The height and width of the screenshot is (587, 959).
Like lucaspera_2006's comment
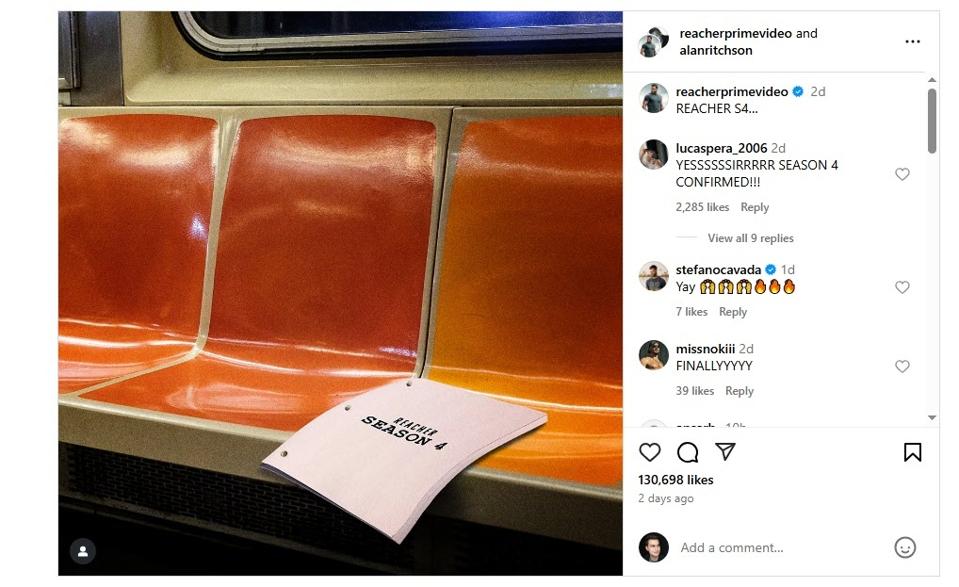tap(902, 174)
